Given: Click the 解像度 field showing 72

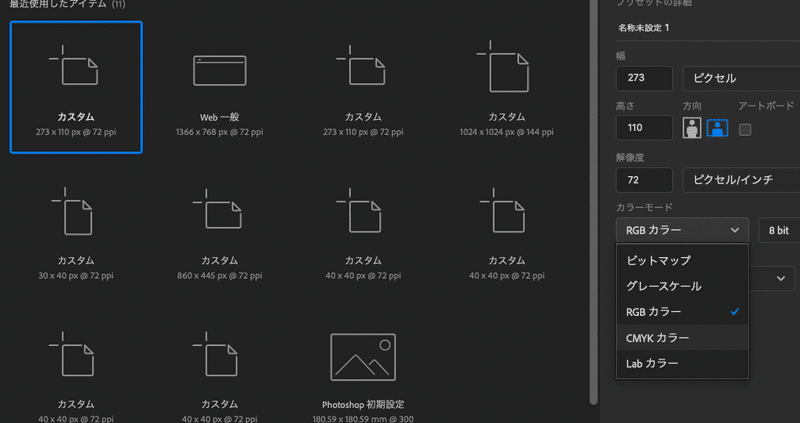Looking at the screenshot, I should click(x=644, y=180).
